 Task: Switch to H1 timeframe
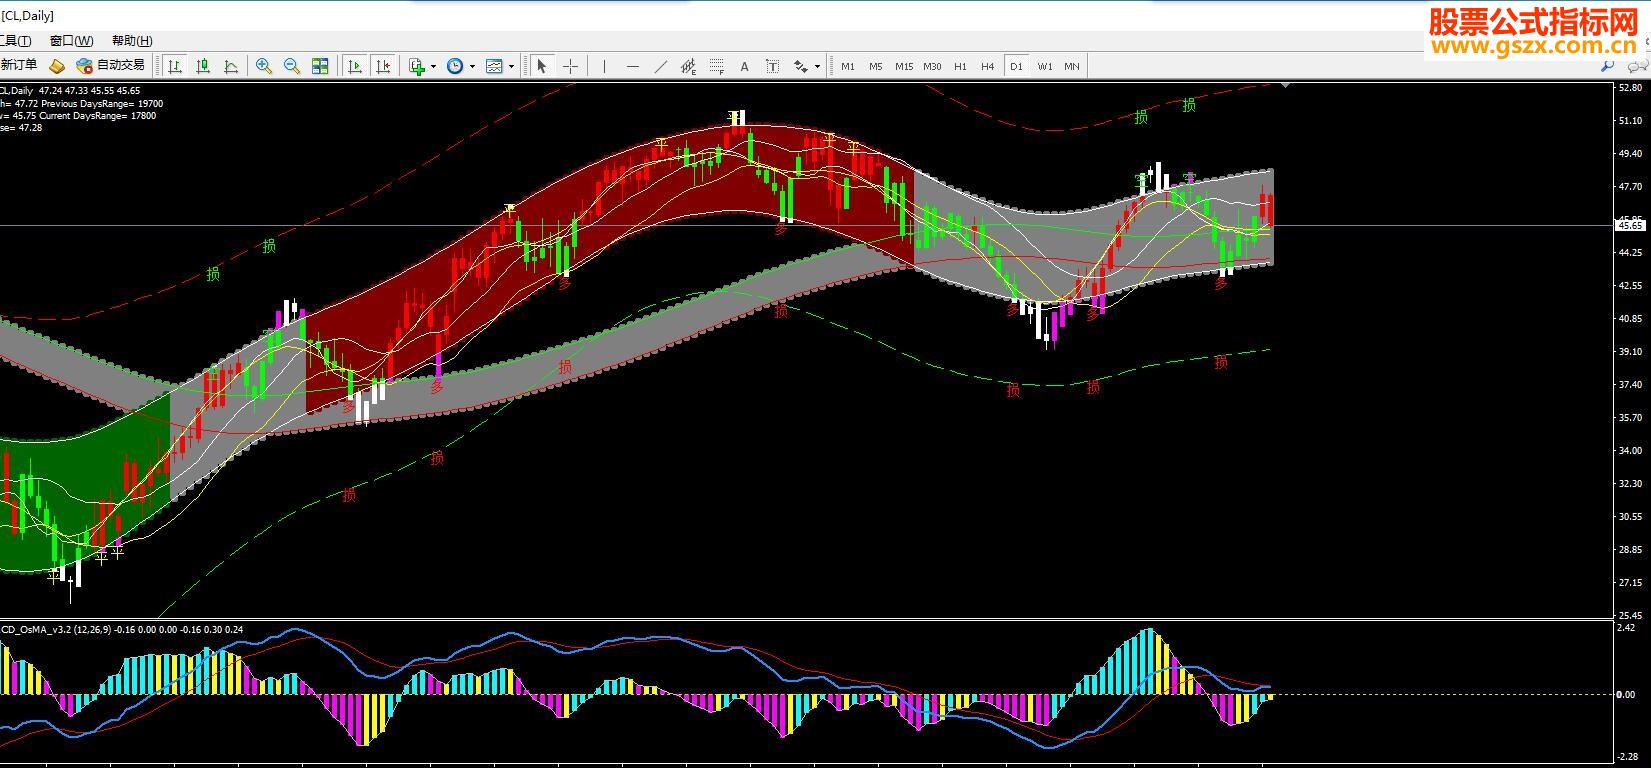pyautogui.click(x=960, y=66)
